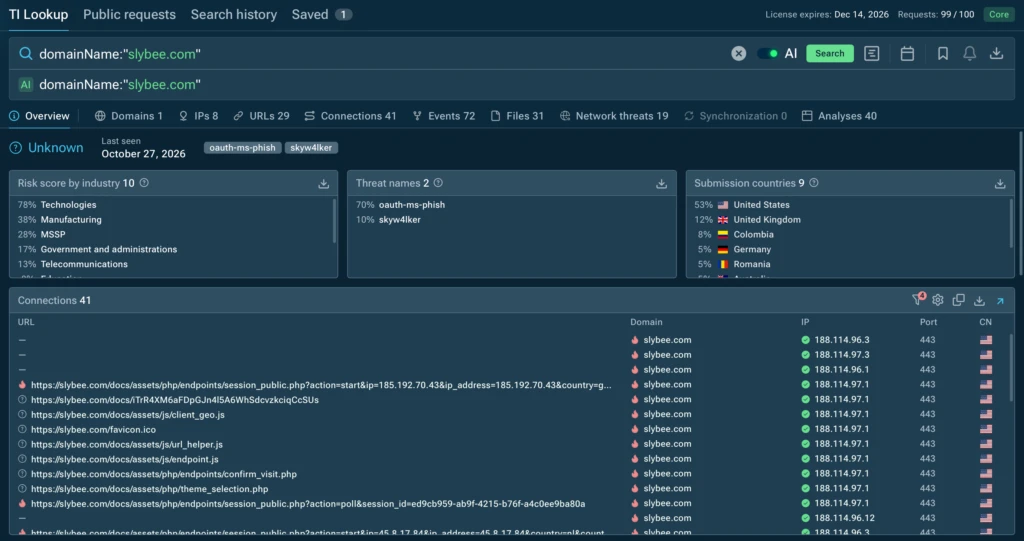Image resolution: width=1024 pixels, height=541 pixels.
Task: Open the Files 31 tab
Action: click(x=517, y=116)
